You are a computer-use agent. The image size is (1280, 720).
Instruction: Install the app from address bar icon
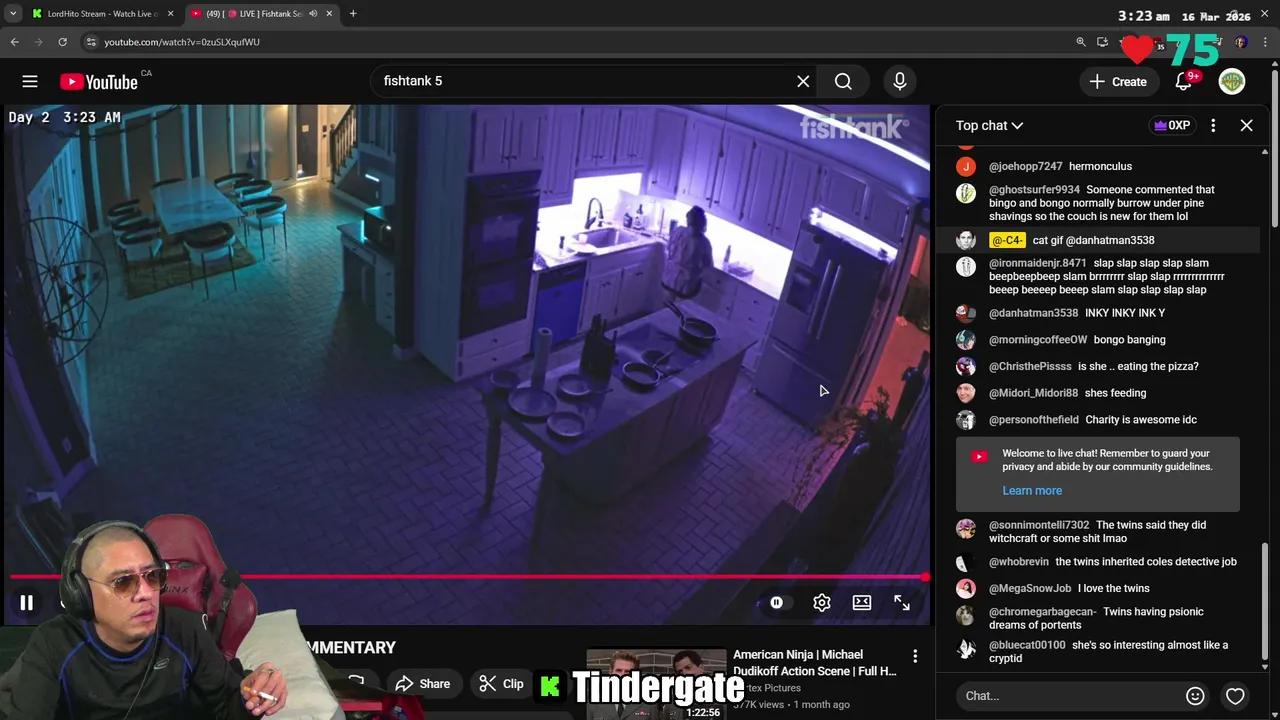1102,42
